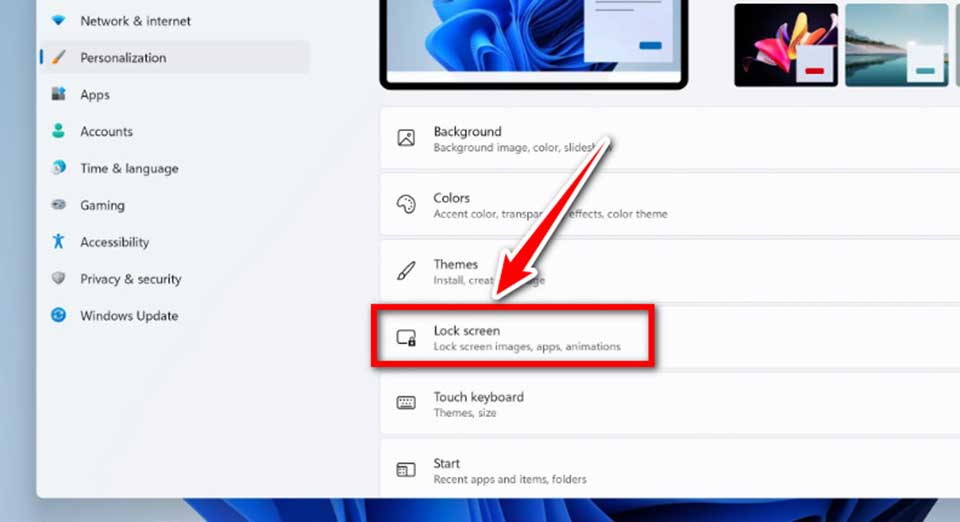This screenshot has width=960, height=522.
Task: Select the lake landscape theme thumbnail
Action: point(897,45)
